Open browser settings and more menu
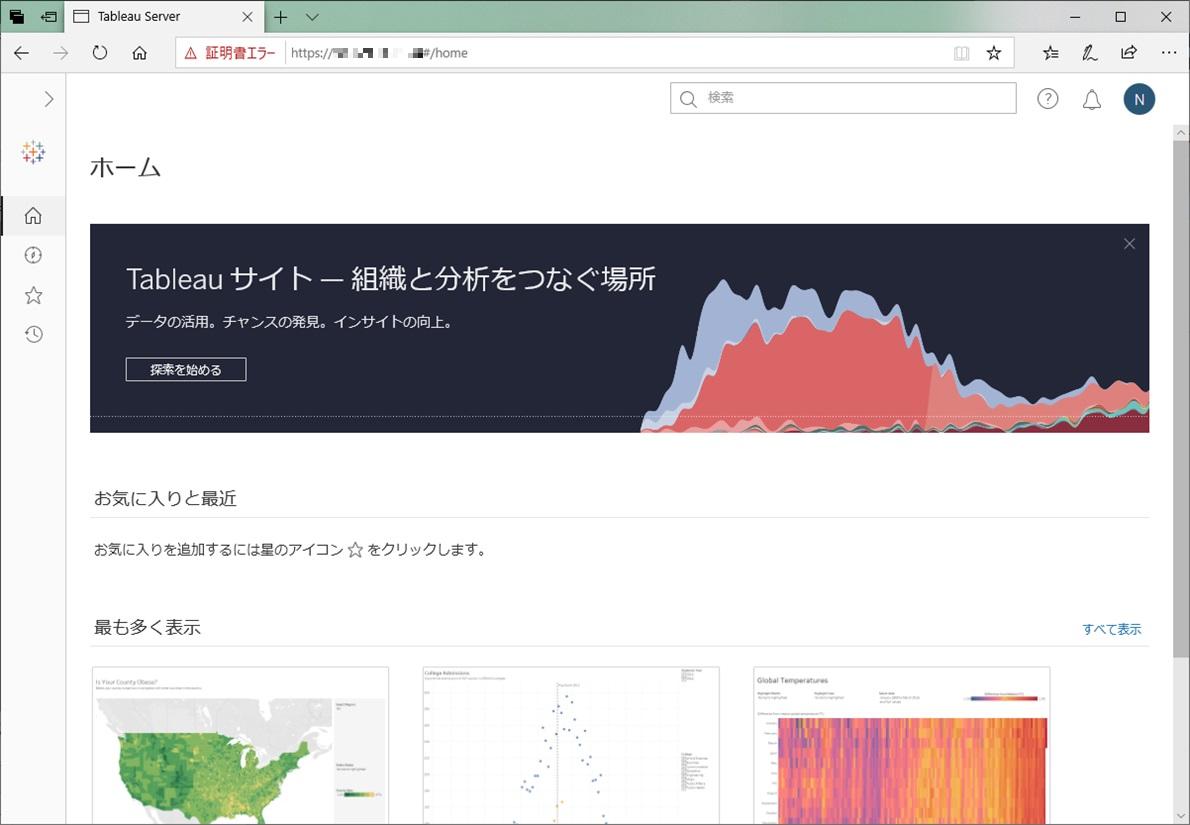This screenshot has height=825, width=1190. (x=1169, y=53)
